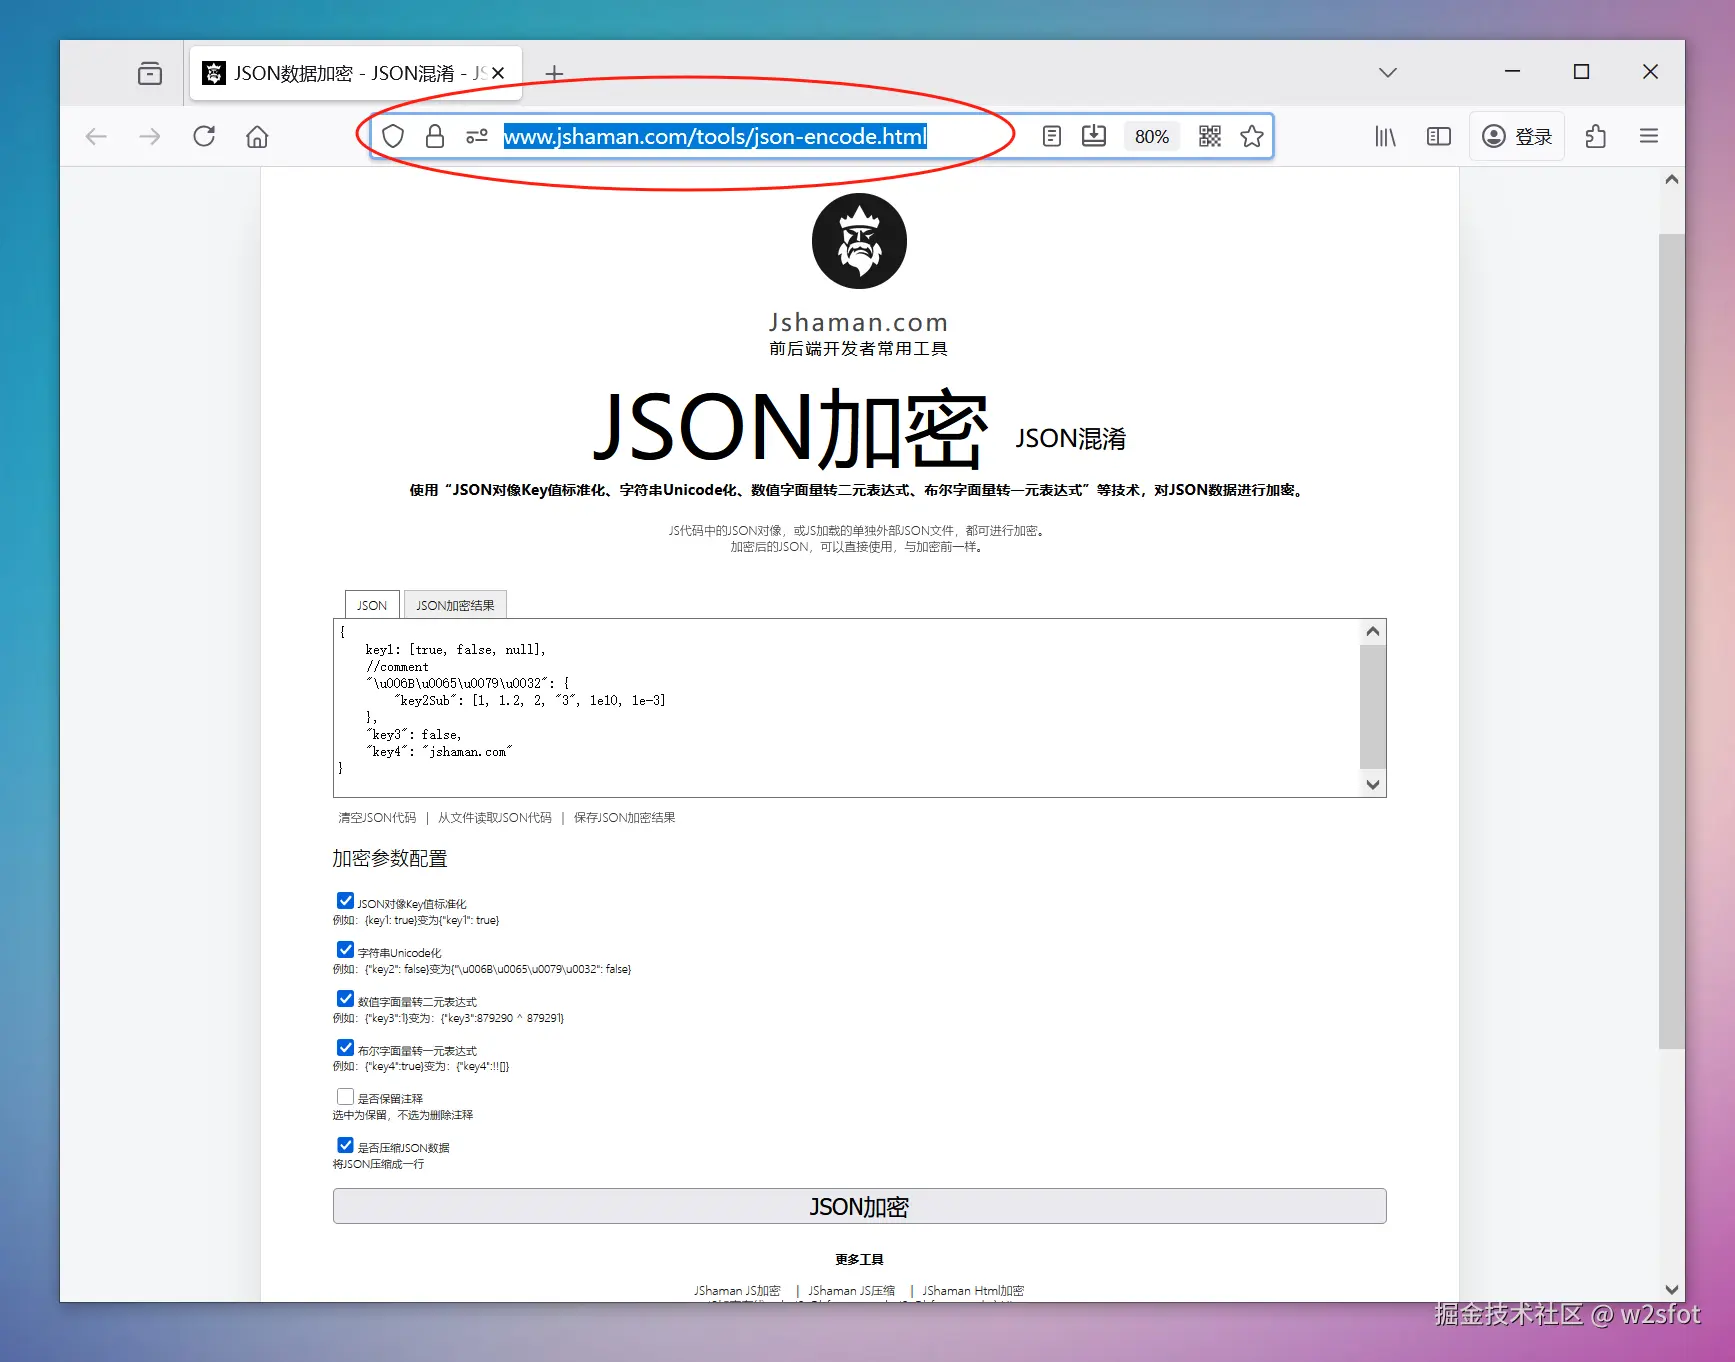This screenshot has width=1735, height=1362.
Task: Open JShaman JS加密 link
Action: [x=737, y=1290]
